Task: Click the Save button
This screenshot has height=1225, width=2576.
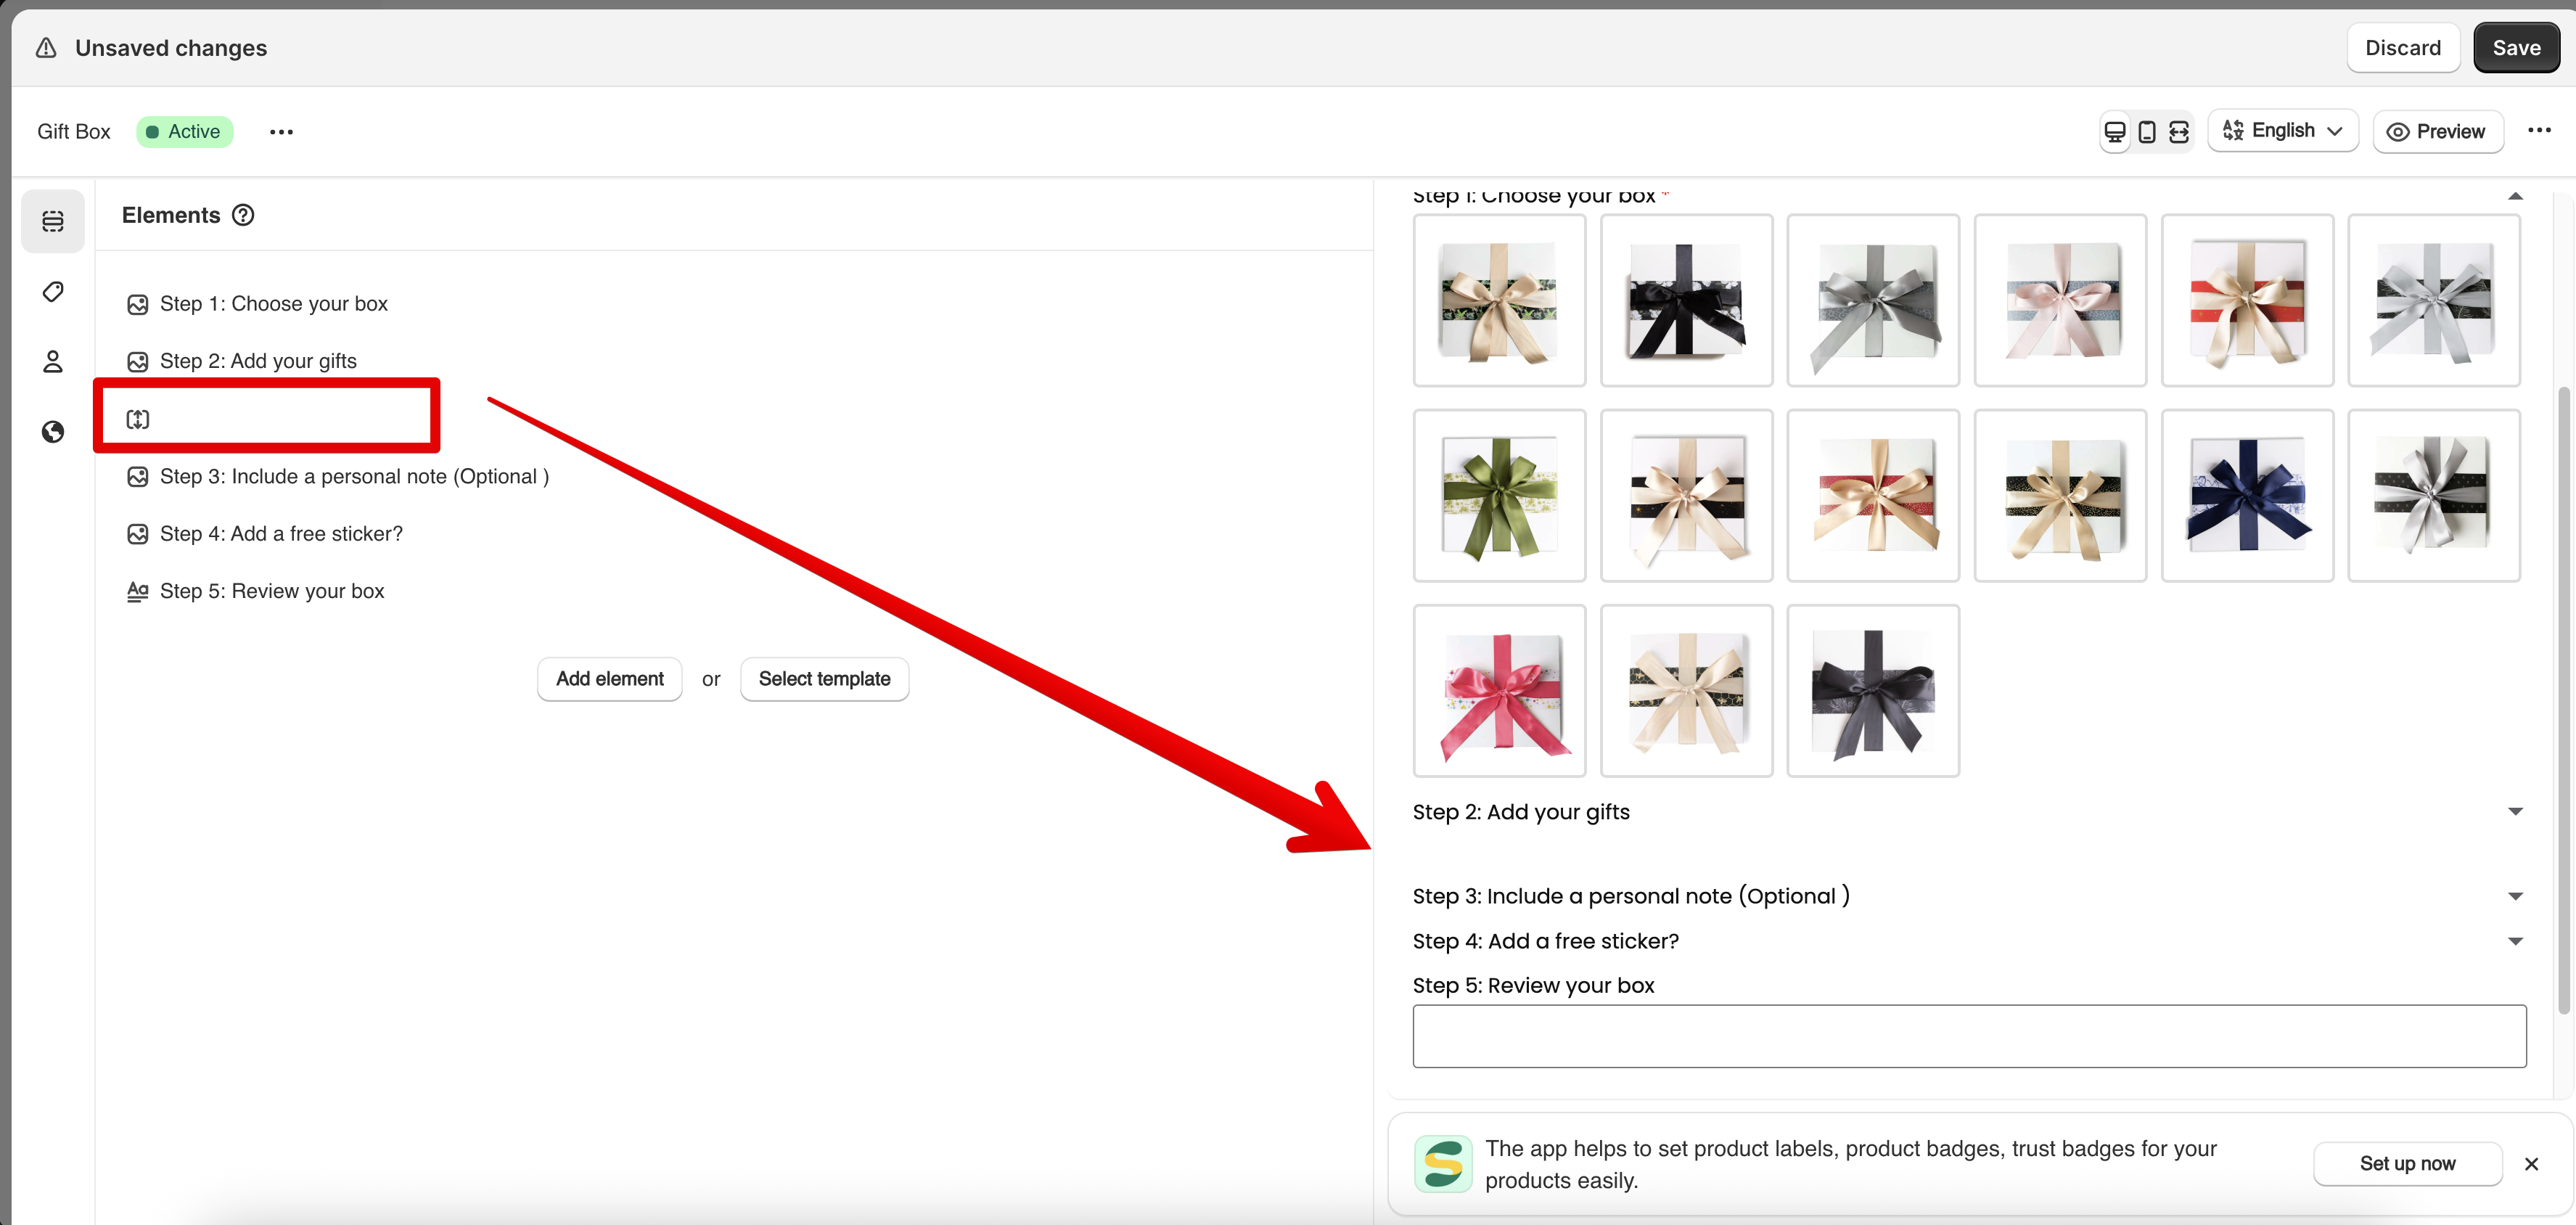Action: click(x=2515, y=48)
